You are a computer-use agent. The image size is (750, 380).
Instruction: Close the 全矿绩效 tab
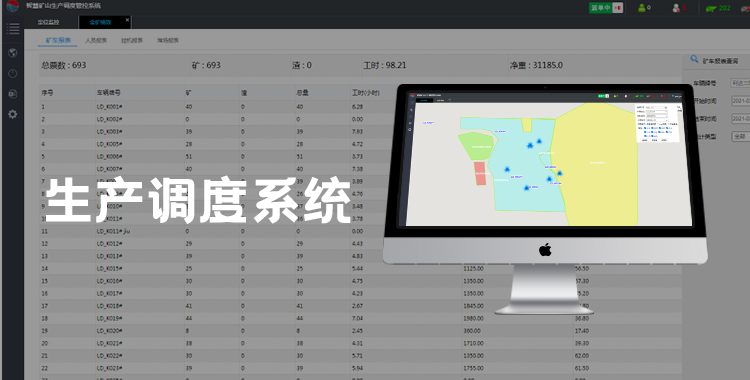pos(127,20)
